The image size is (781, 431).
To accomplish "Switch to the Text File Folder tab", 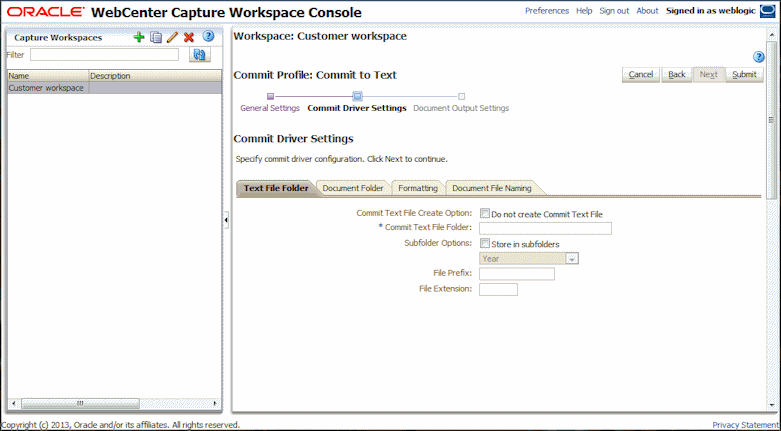I will click(x=276, y=188).
